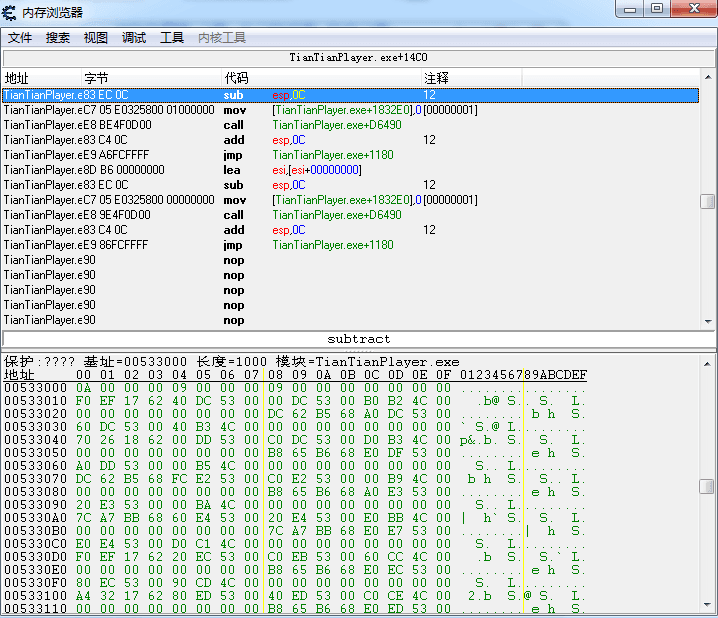Image resolution: width=718 pixels, height=618 pixels.
Task: Select highlighted sub esp,0C instruction row
Action: (x=351, y=95)
